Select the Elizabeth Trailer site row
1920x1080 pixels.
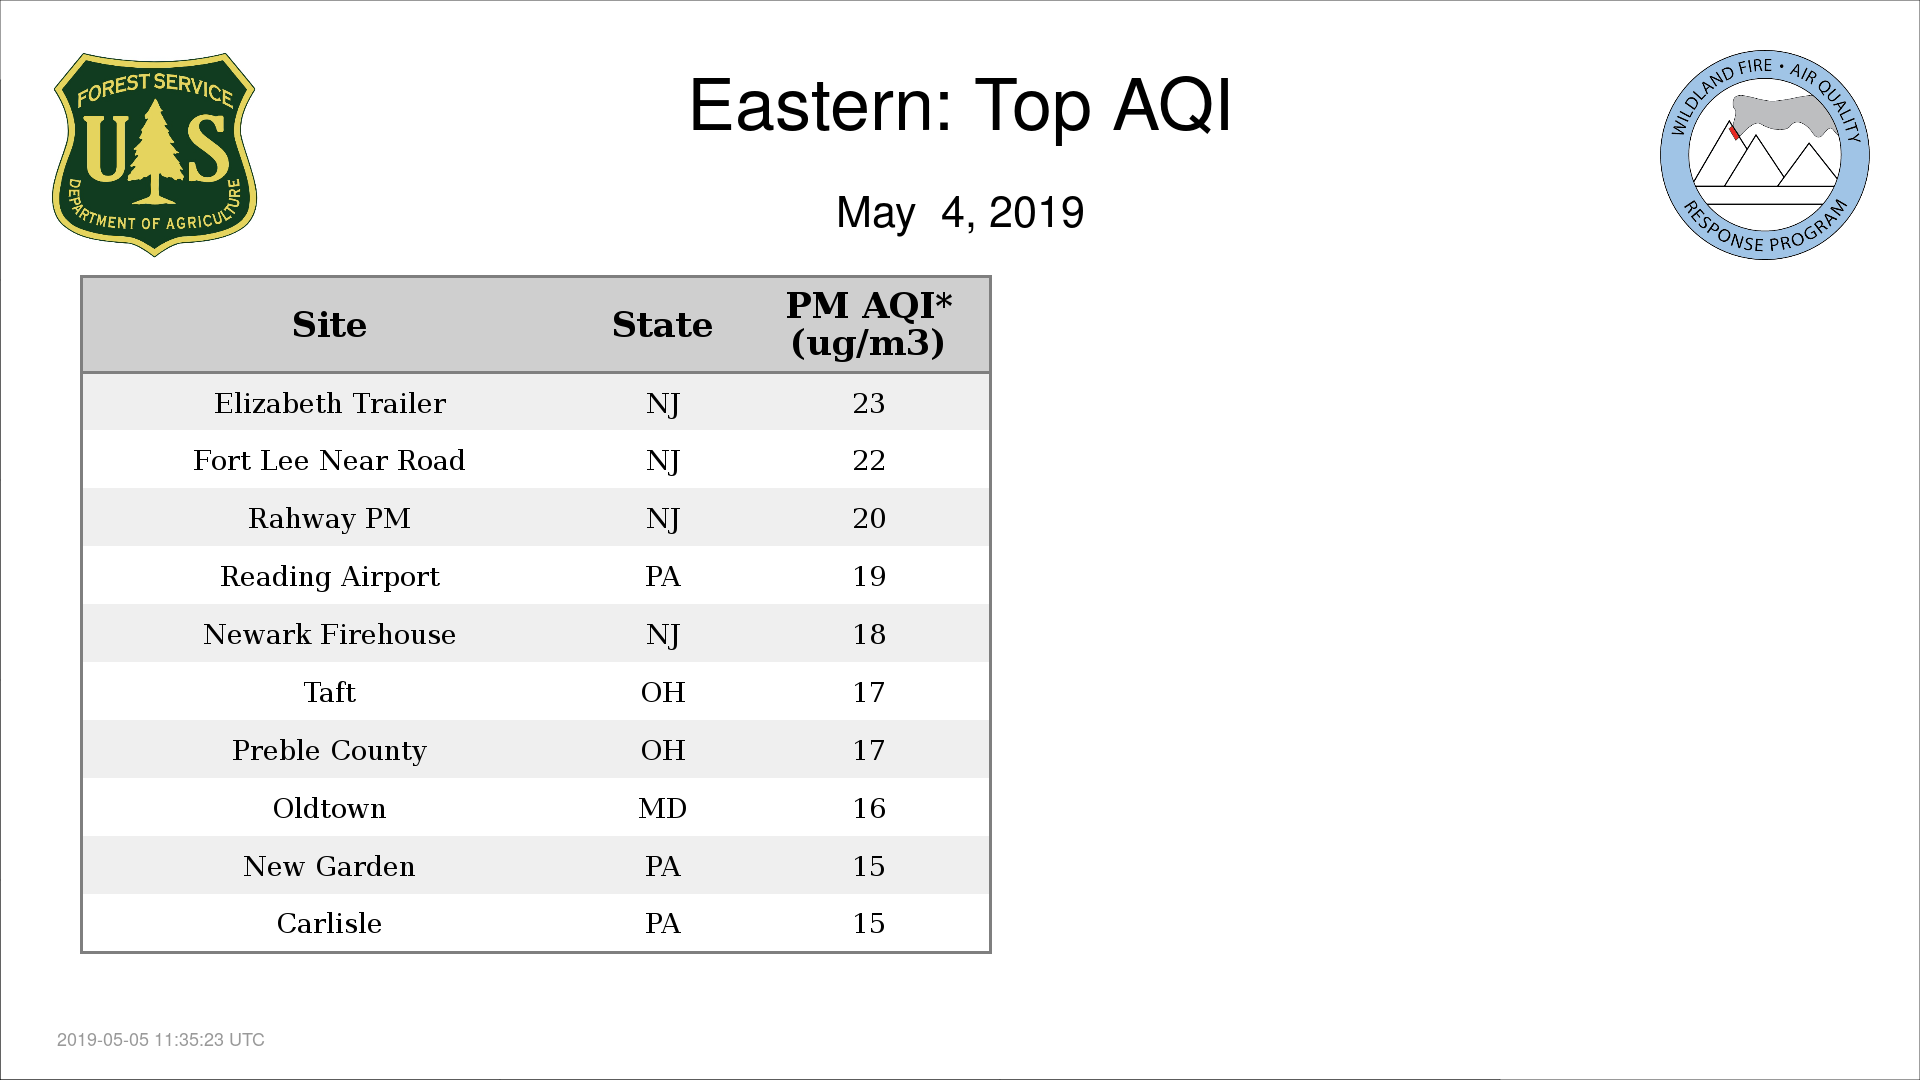(536, 403)
